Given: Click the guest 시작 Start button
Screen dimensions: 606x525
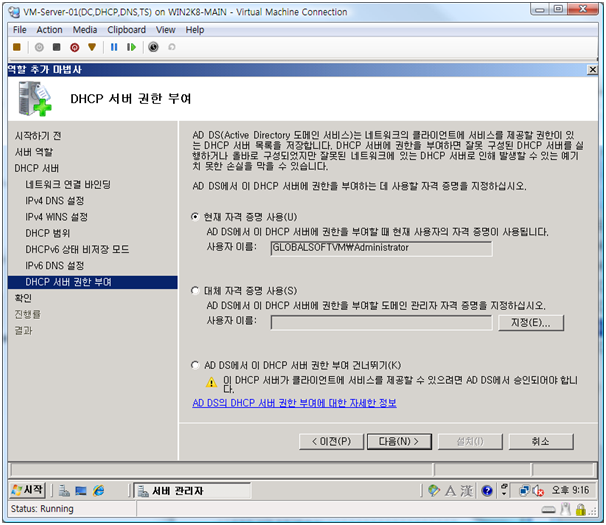Looking at the screenshot, I should click(27, 490).
